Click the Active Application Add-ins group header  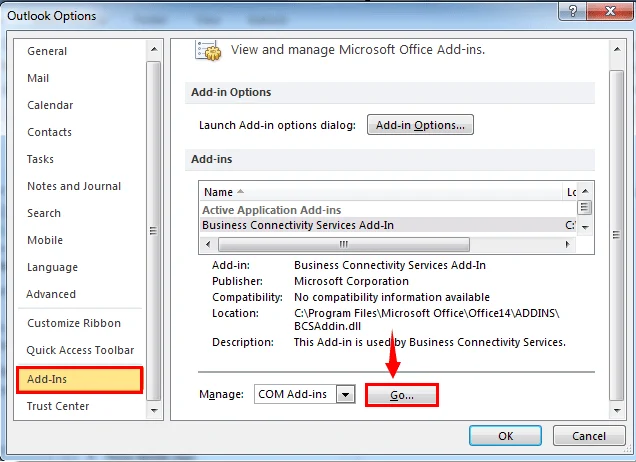[272, 210]
